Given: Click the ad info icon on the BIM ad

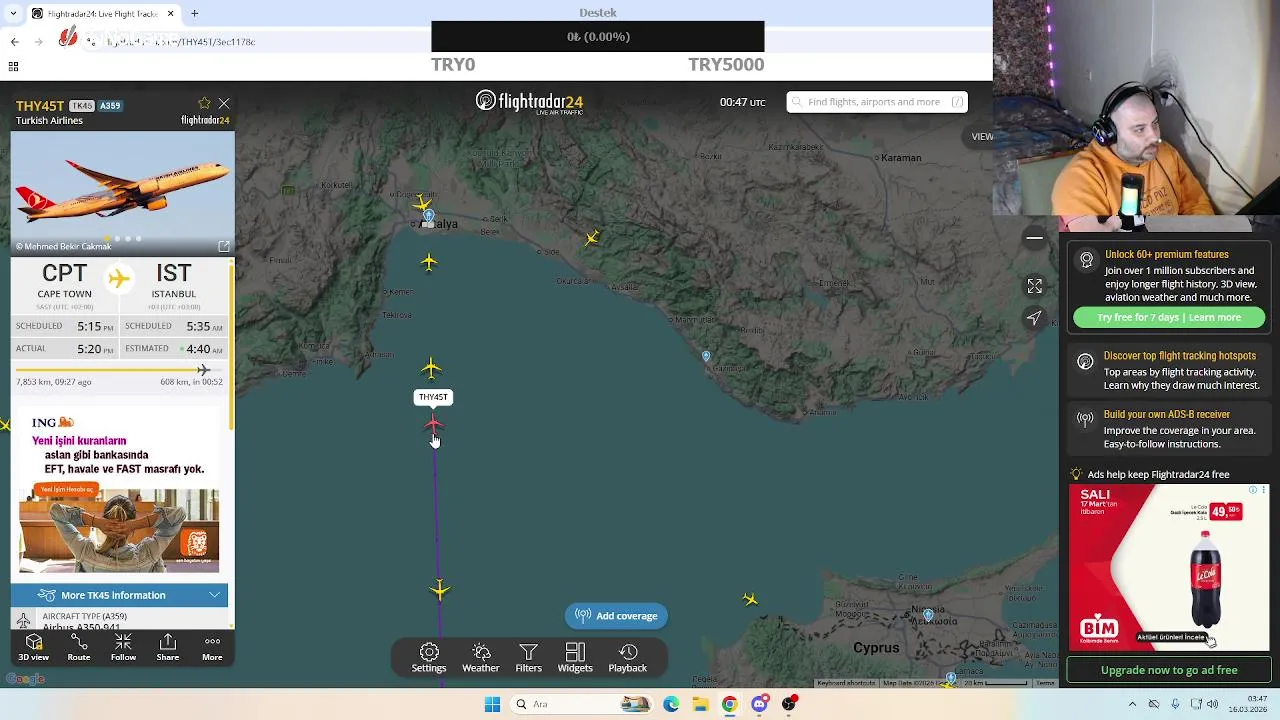Looking at the screenshot, I should click(1253, 490).
